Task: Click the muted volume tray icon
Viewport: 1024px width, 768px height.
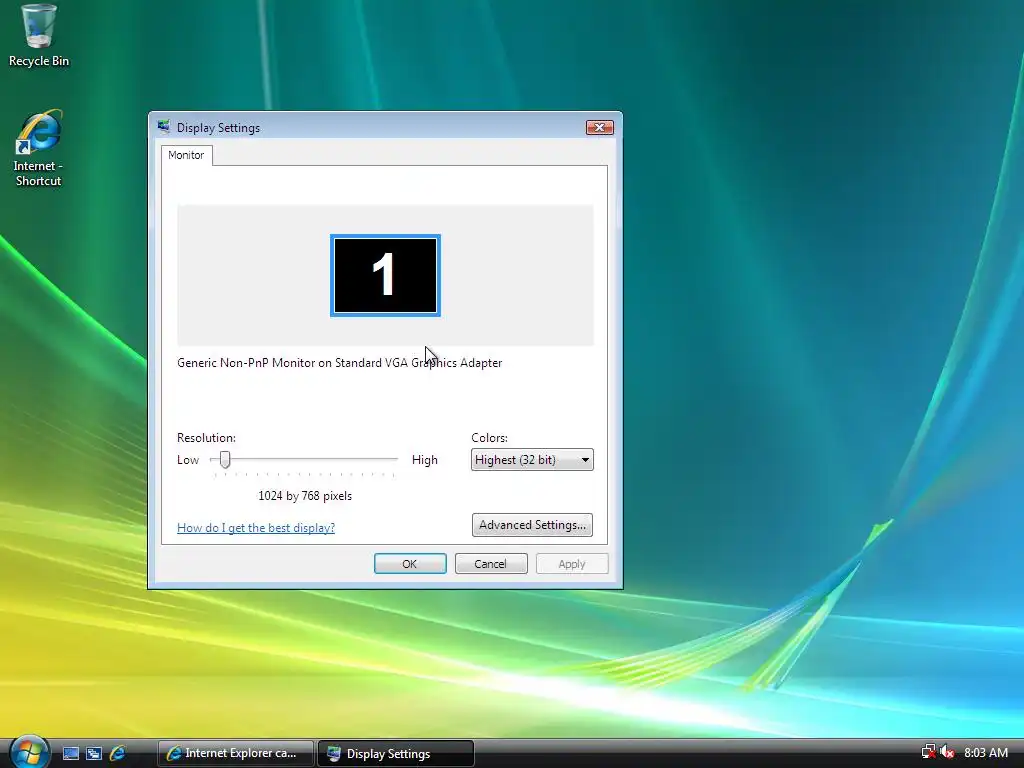Action: point(947,752)
